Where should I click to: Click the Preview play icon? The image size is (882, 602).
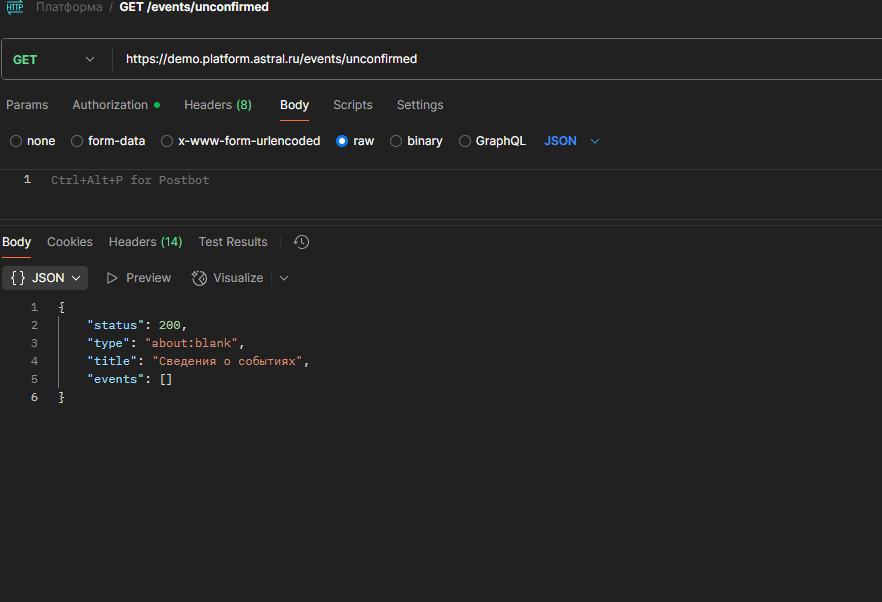coord(112,278)
